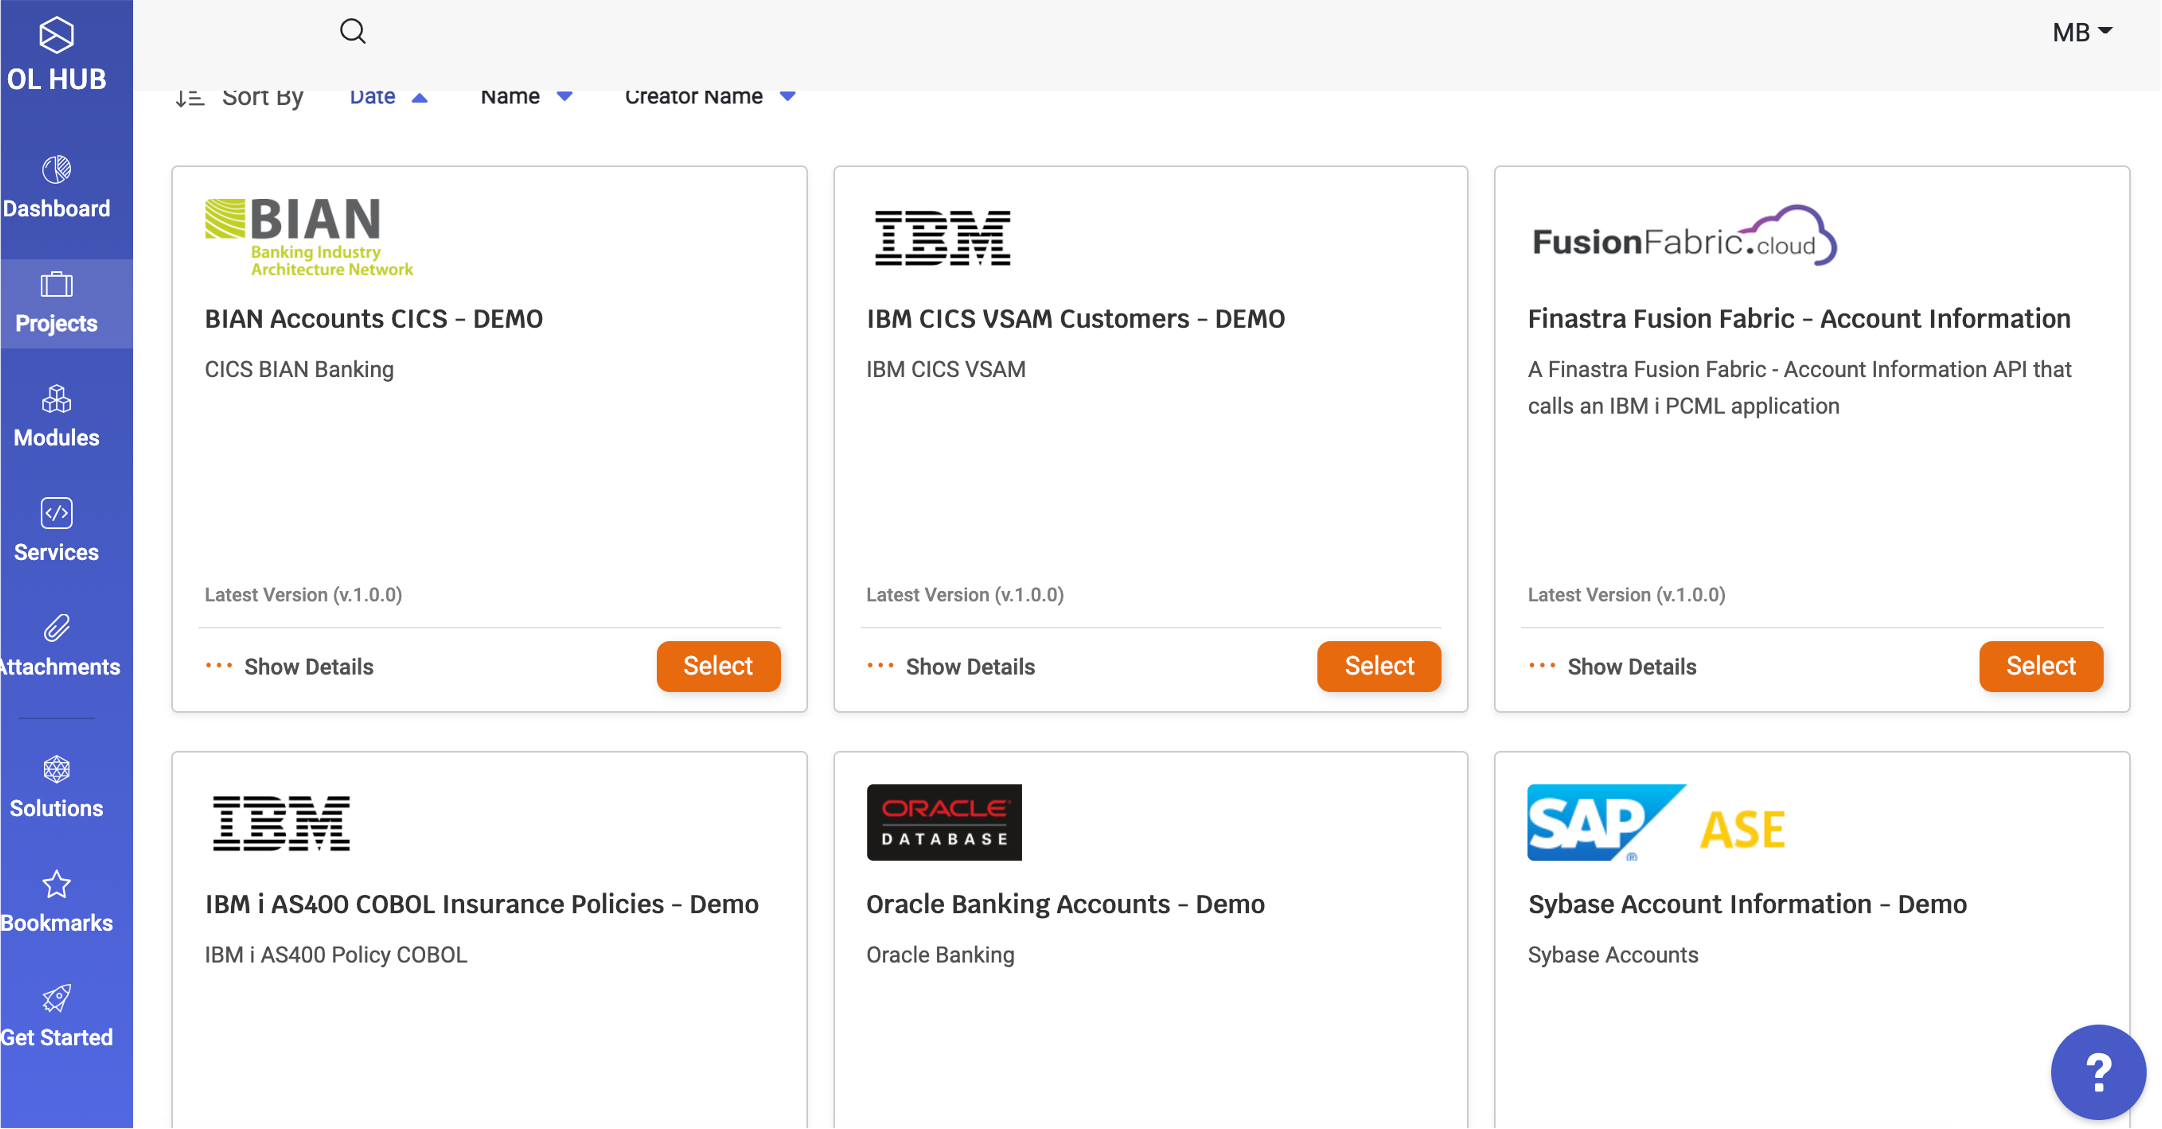Sort projects by Name
2162x1129 pixels.
[x=510, y=96]
